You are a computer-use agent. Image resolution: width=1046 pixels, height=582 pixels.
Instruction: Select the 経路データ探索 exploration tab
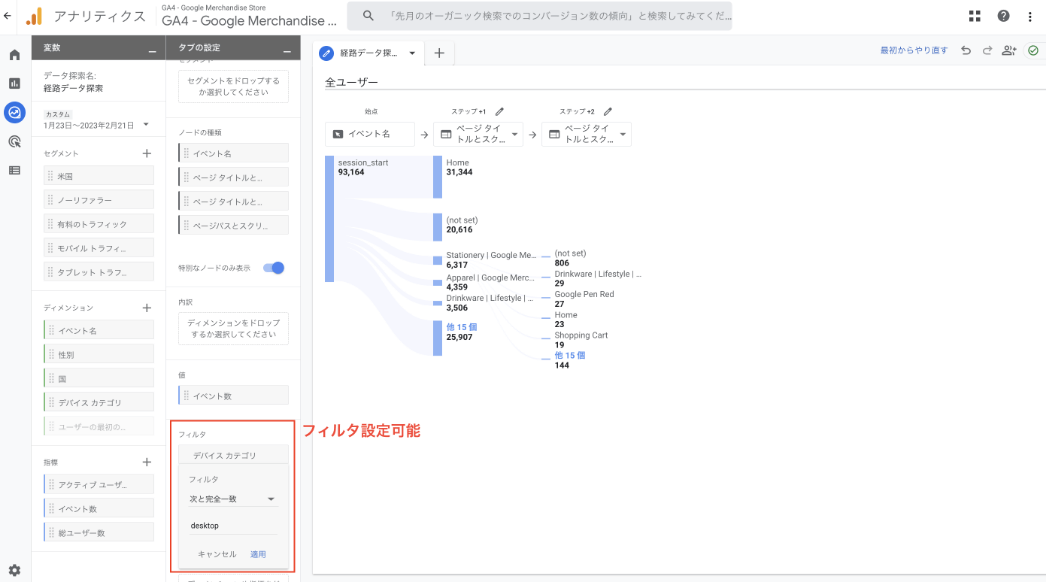point(368,53)
